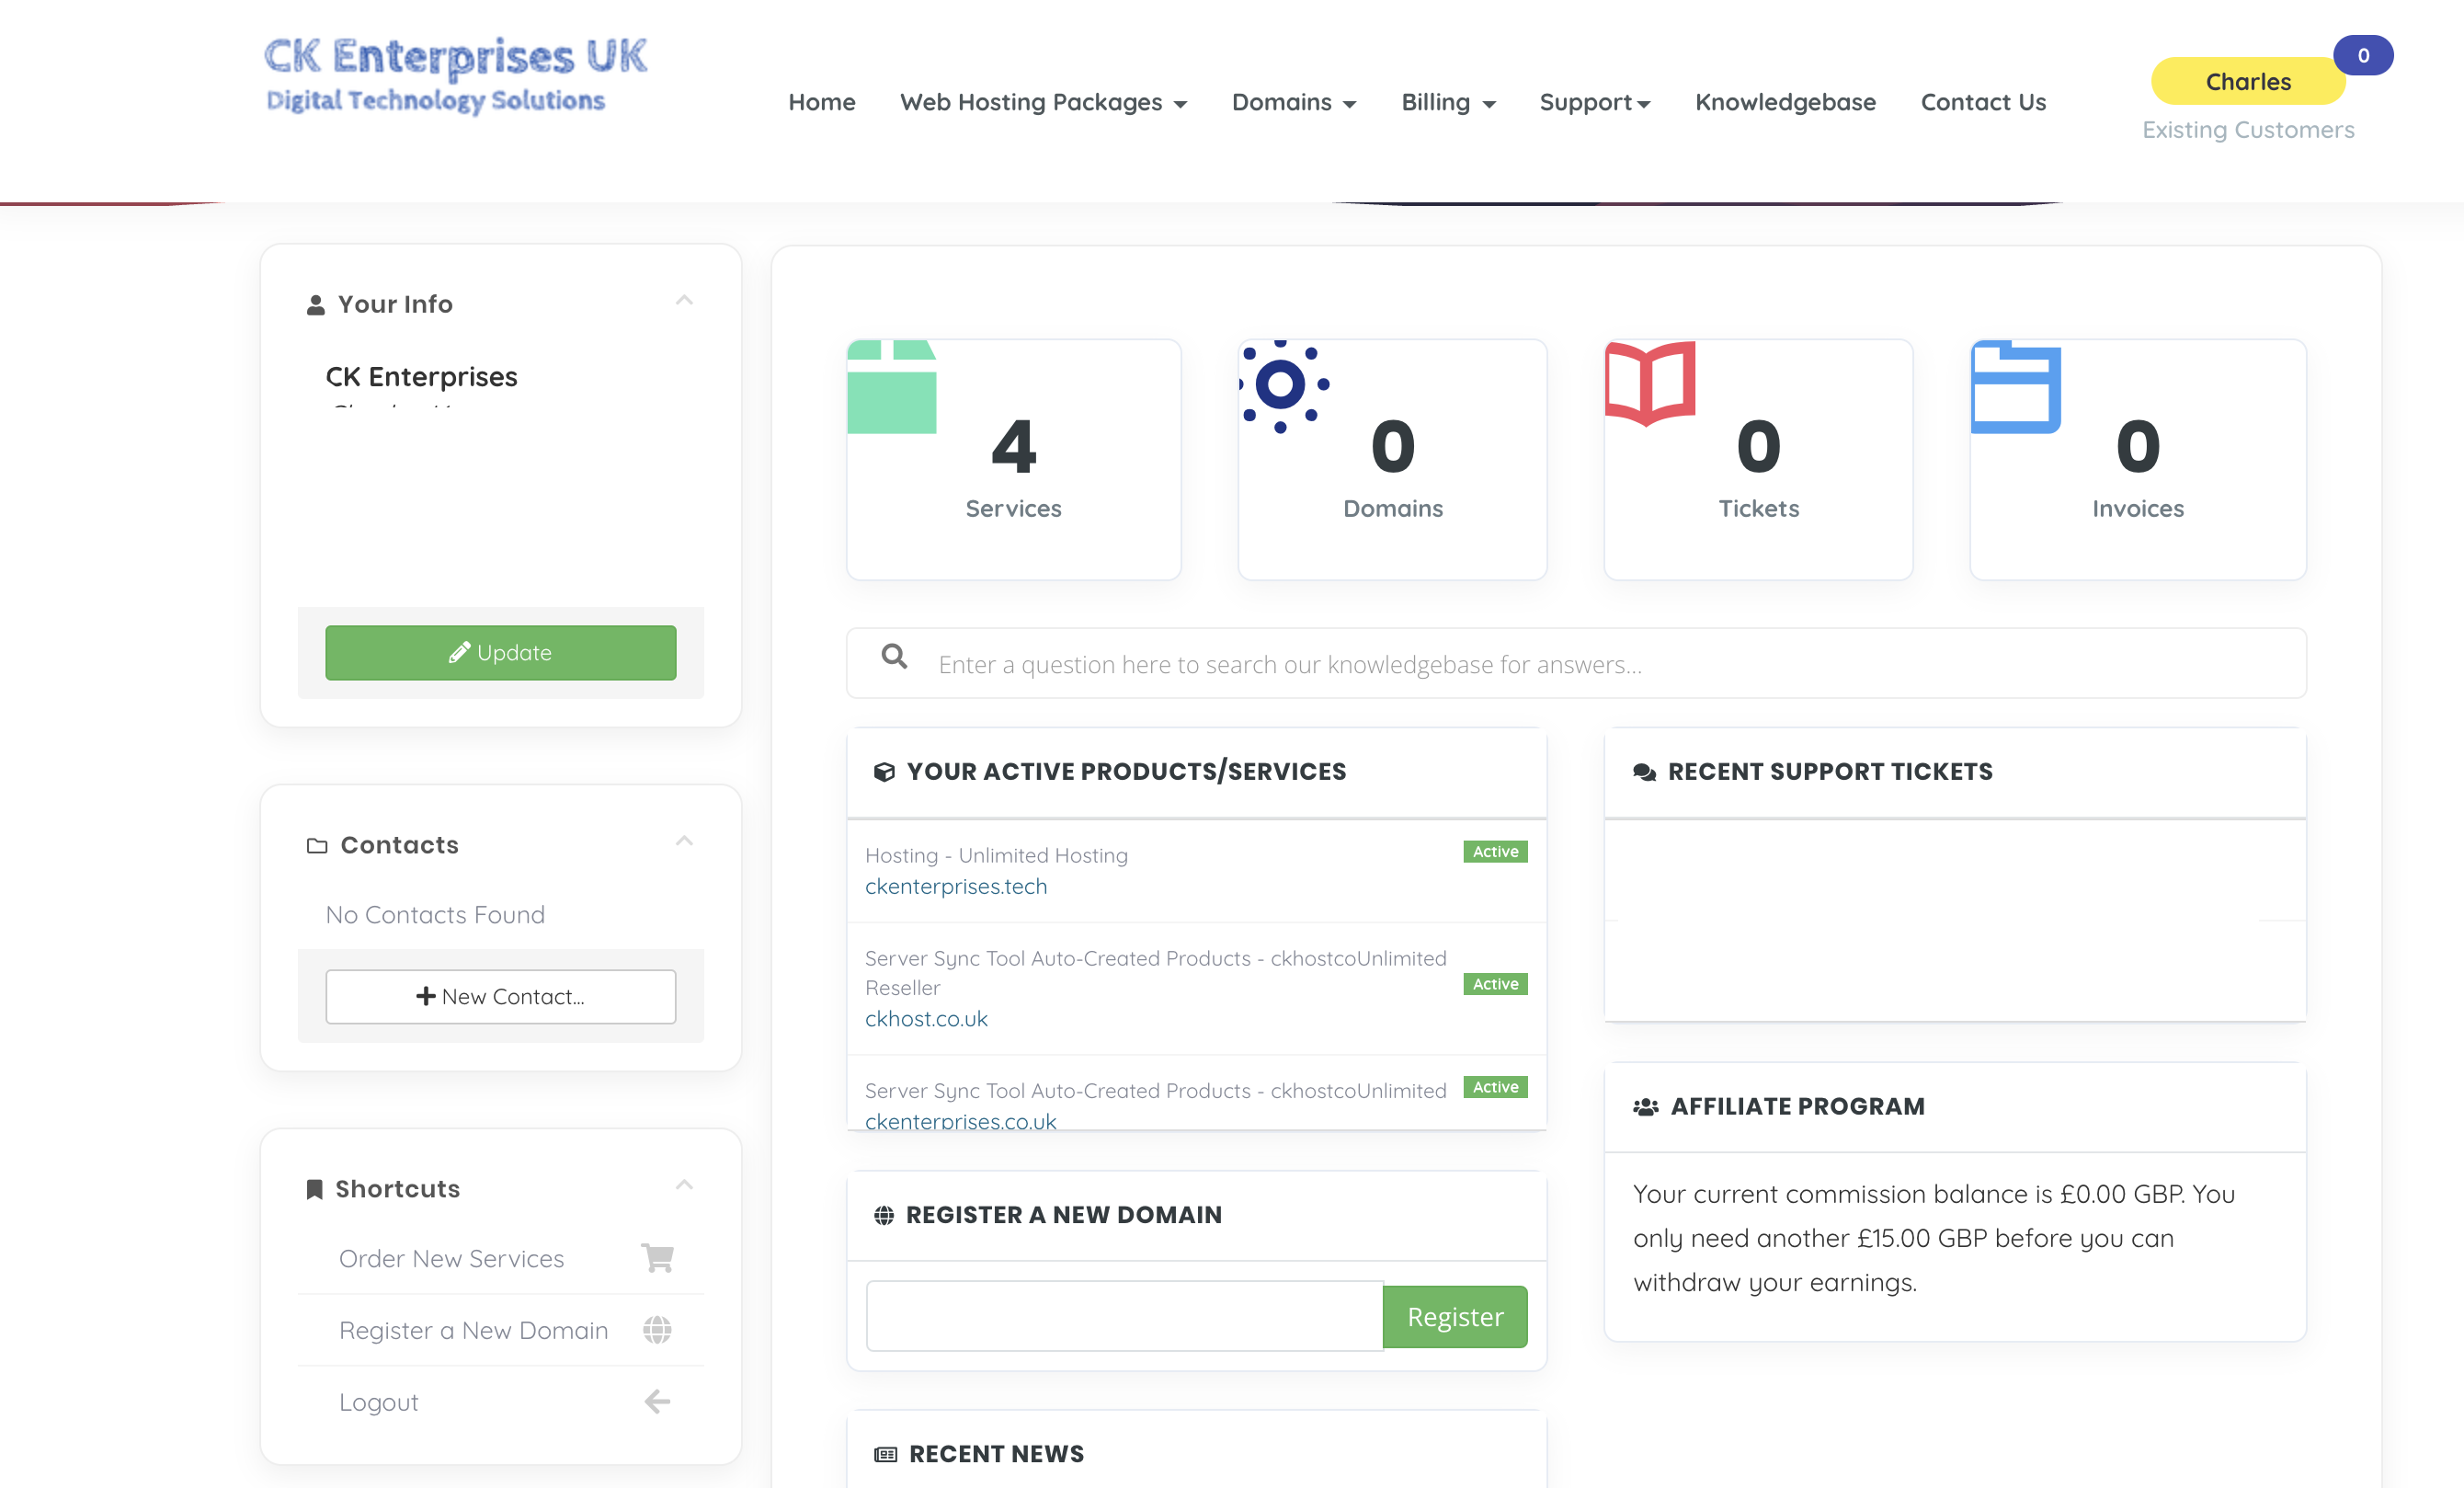The image size is (2464, 1488).
Task: Click the Domains label in stats tile
Action: [x=1393, y=508]
